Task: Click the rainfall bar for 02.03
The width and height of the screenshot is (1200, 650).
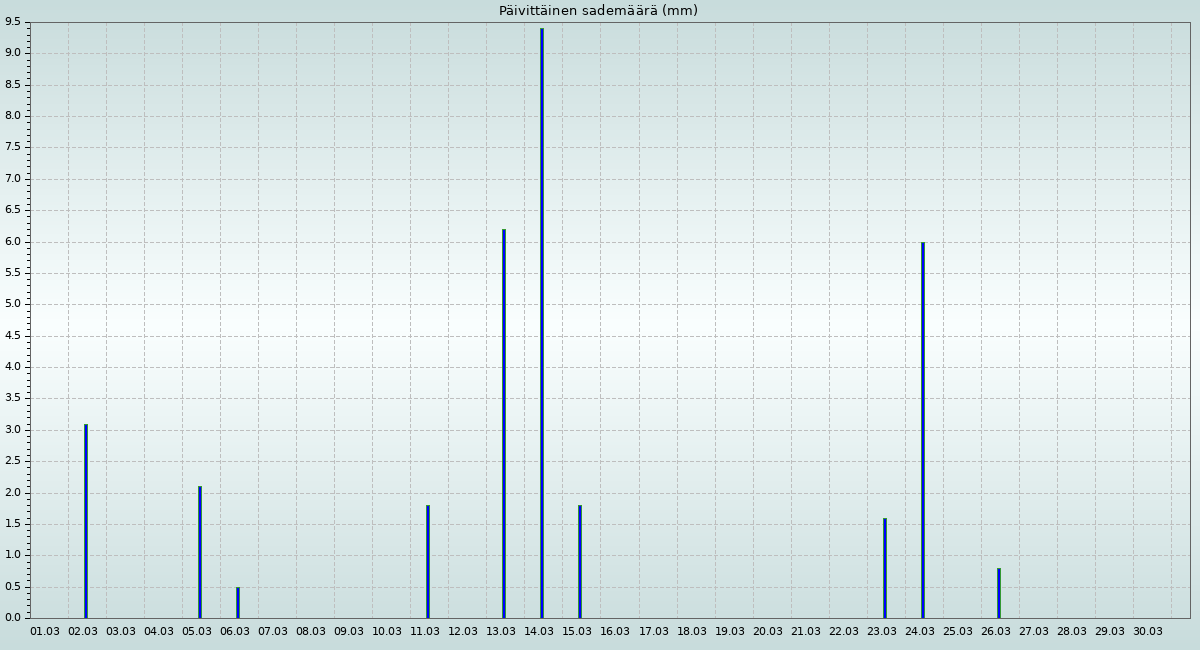Action: click(x=86, y=520)
